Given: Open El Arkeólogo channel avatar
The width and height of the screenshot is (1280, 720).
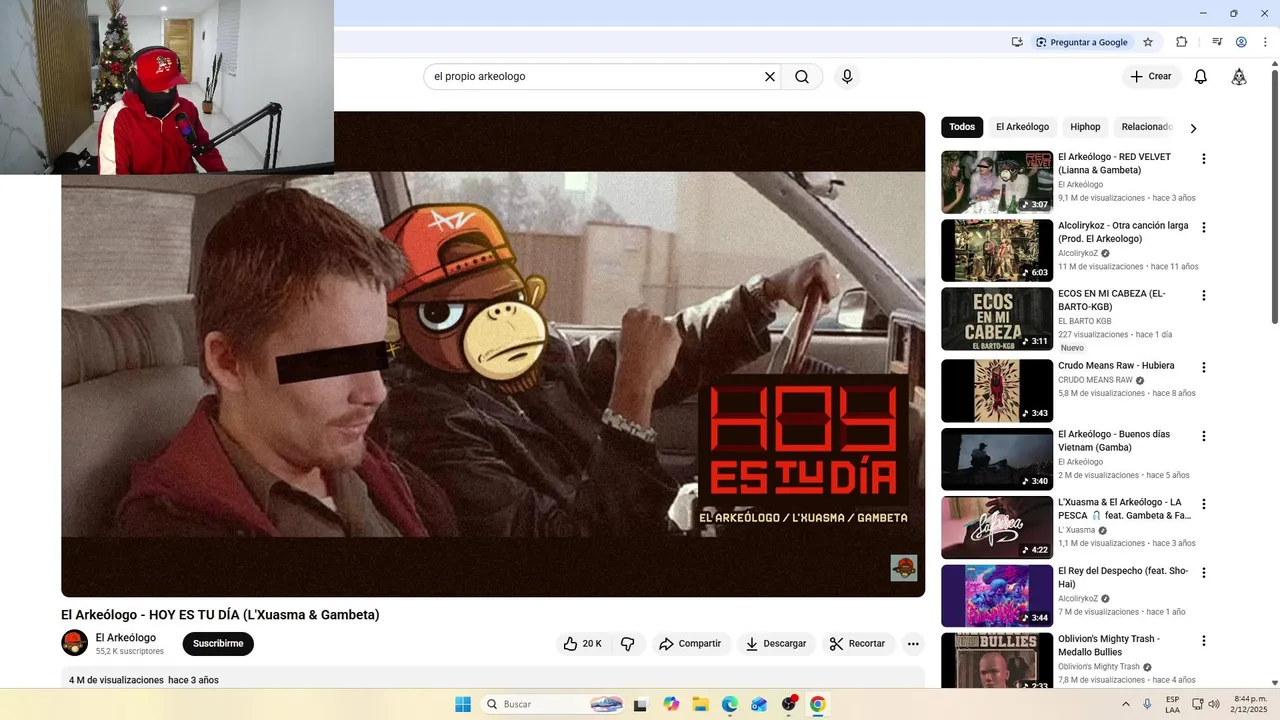Looking at the screenshot, I should tap(75, 643).
